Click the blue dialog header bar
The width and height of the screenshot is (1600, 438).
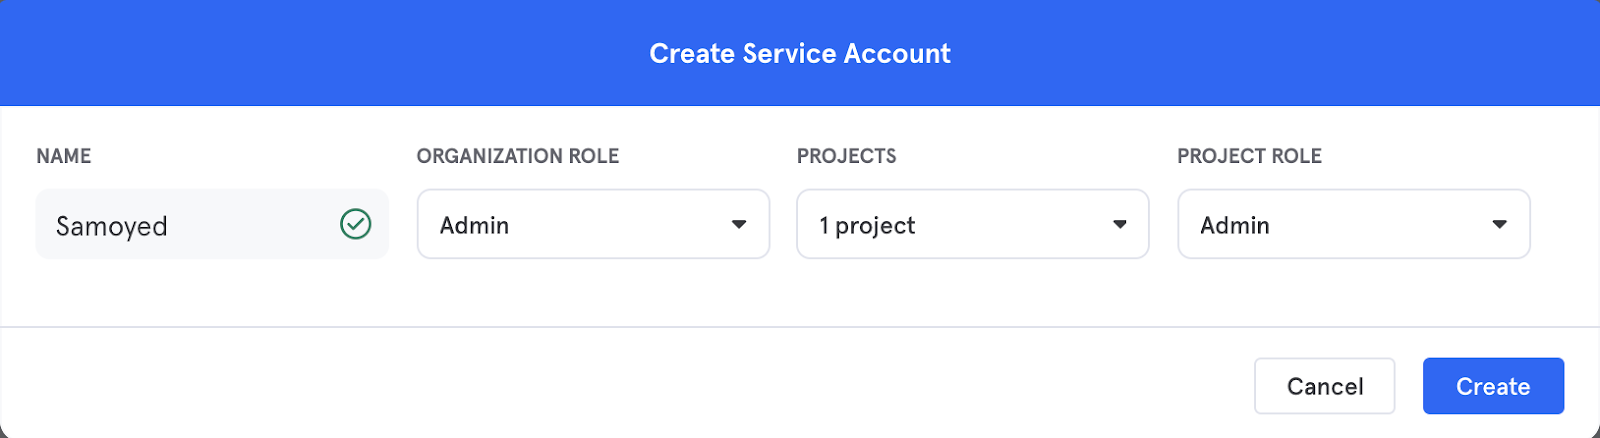800,53
